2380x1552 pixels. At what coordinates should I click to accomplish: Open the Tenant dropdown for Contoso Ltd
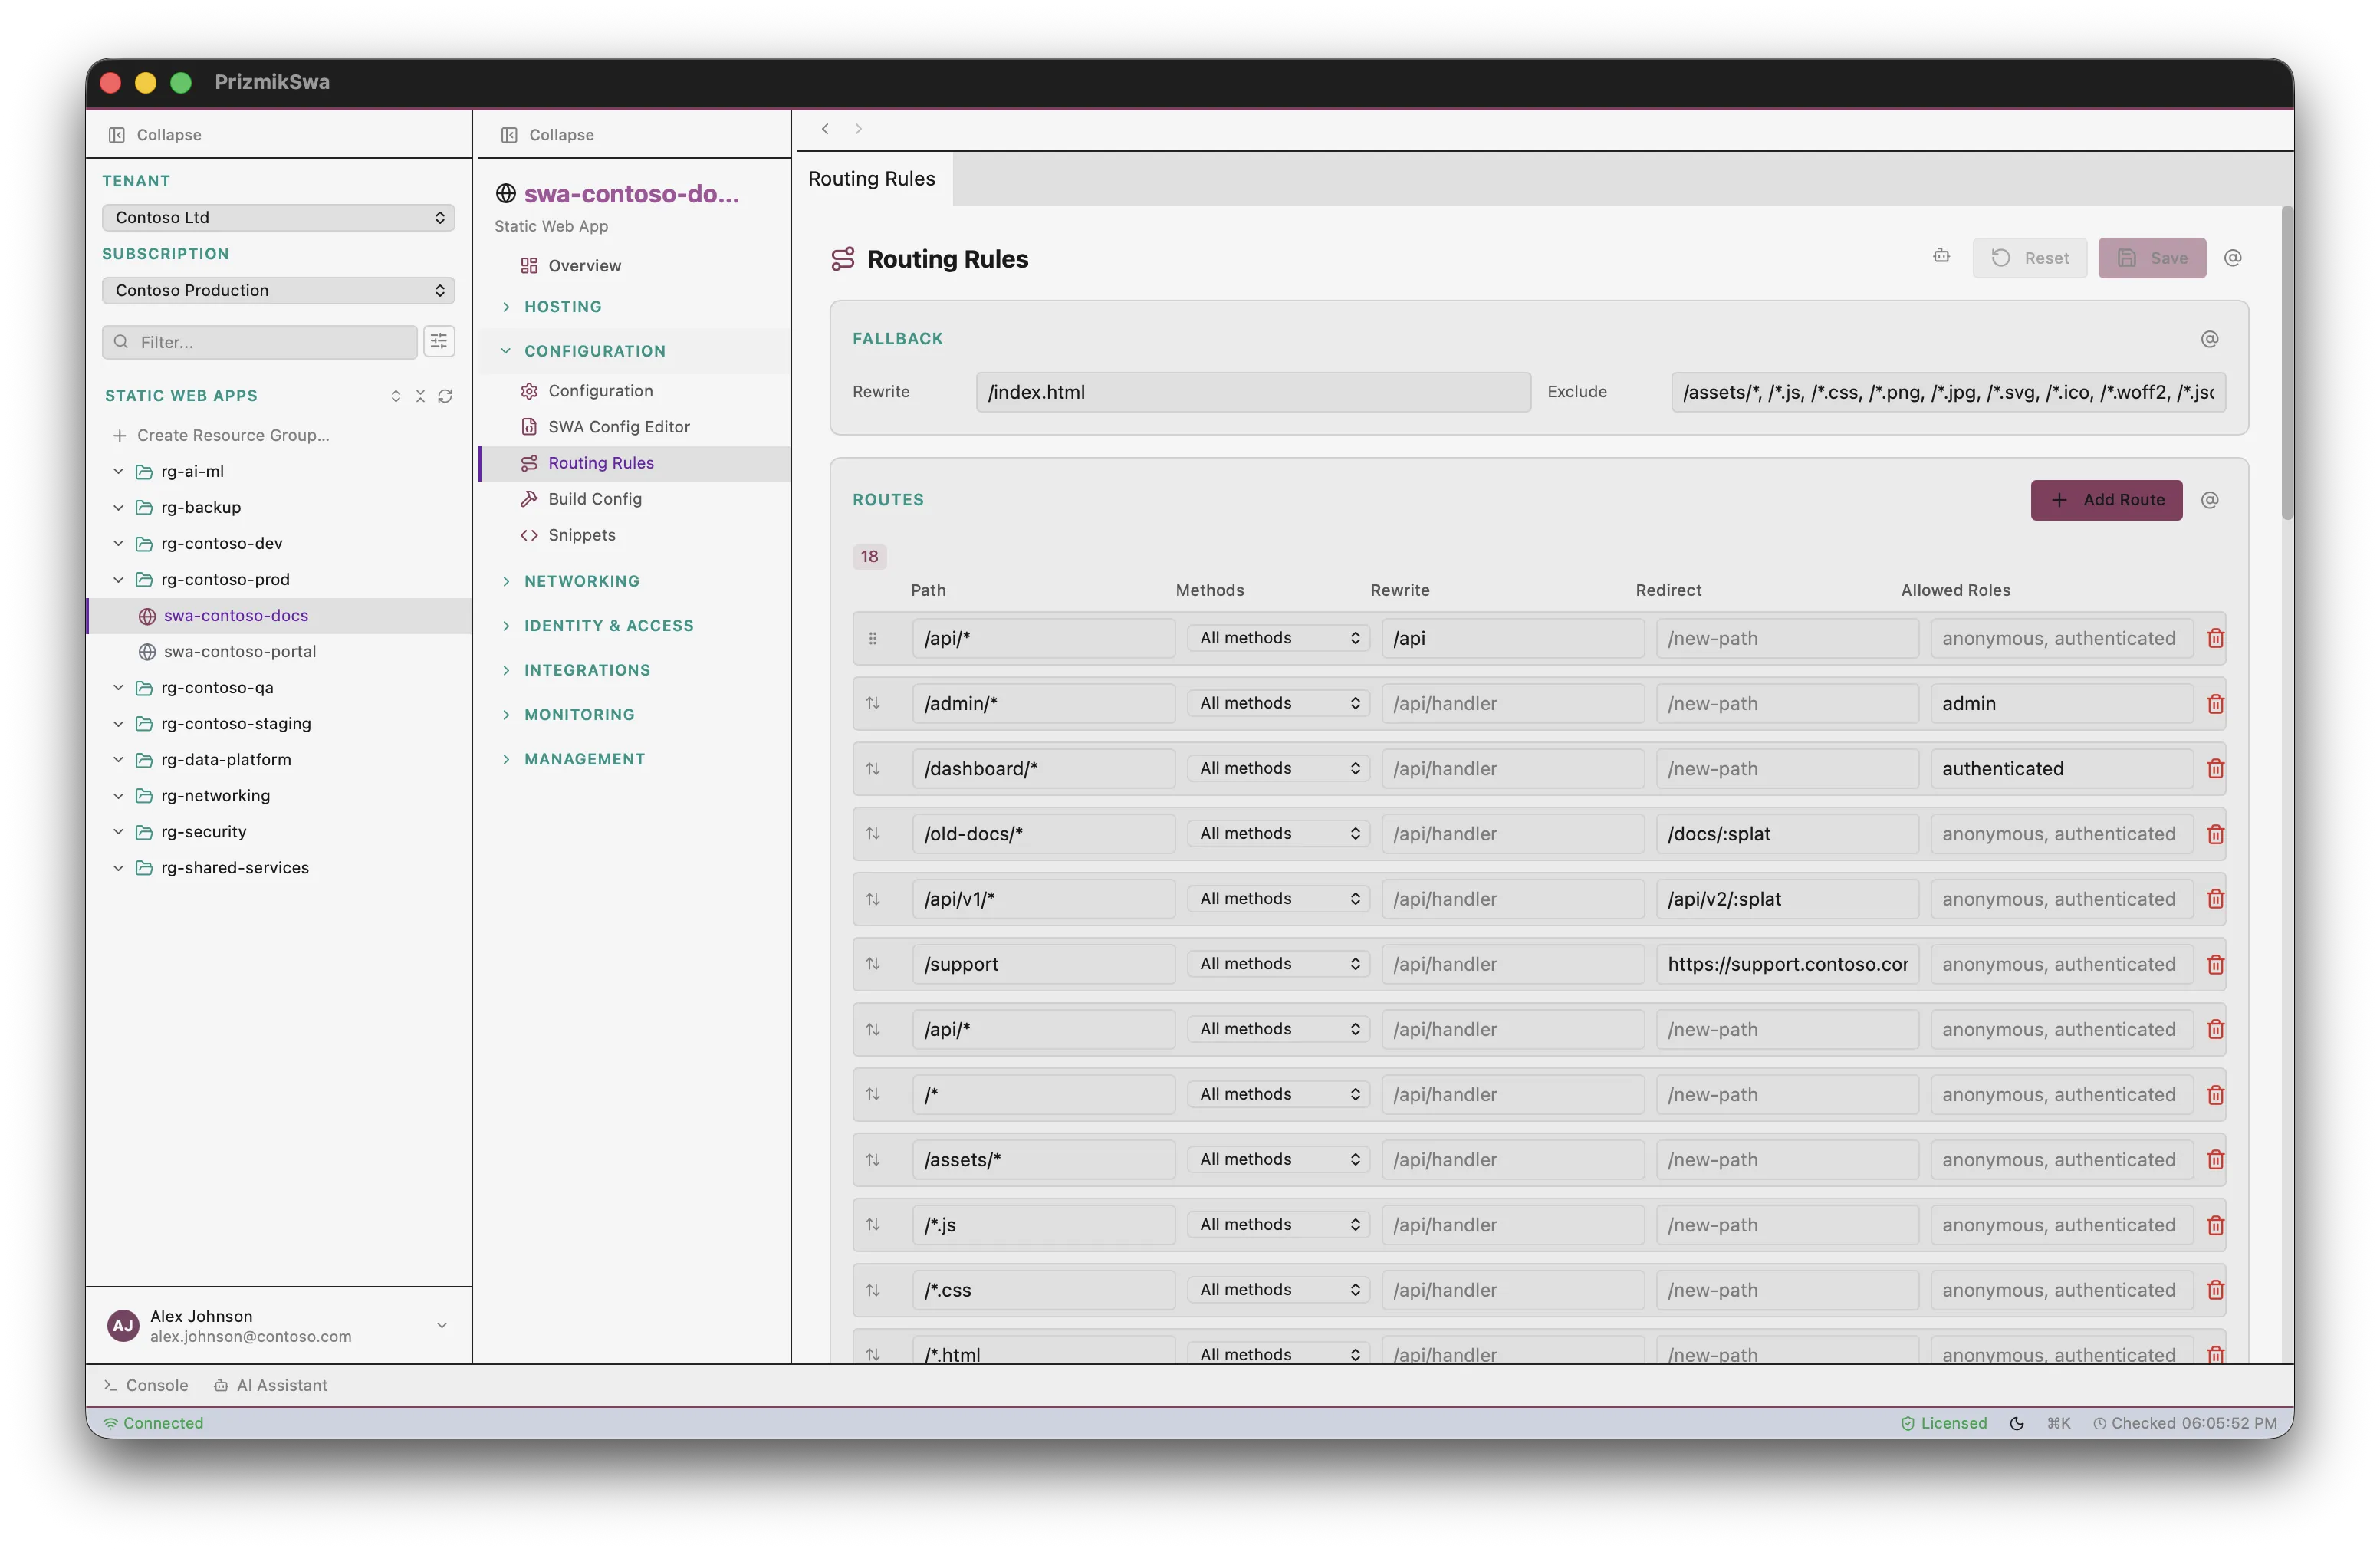[x=278, y=217]
